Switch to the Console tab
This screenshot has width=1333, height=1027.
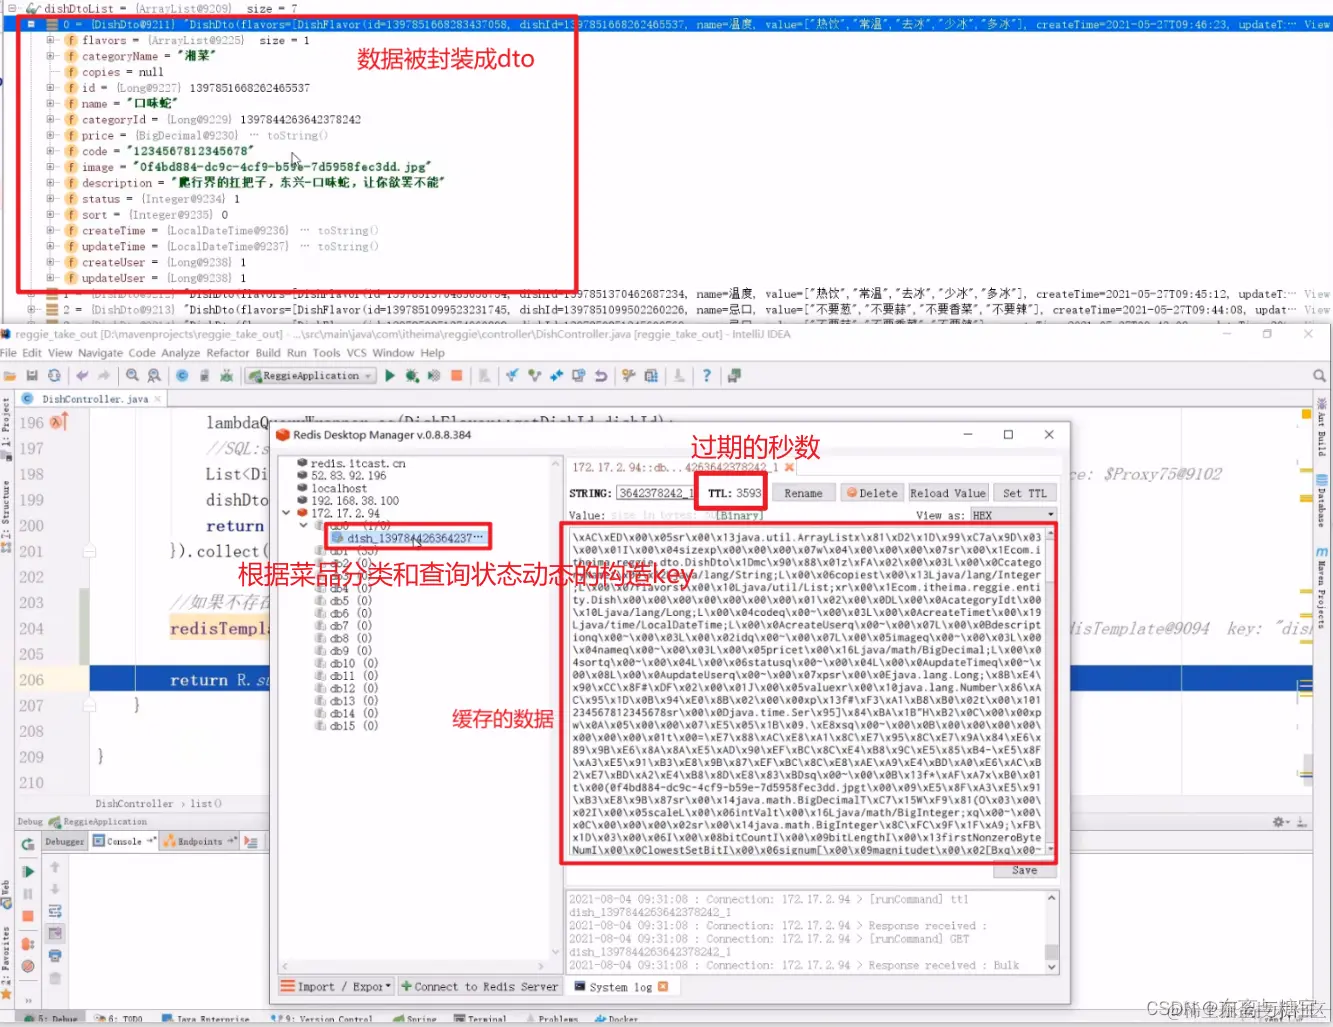point(124,842)
